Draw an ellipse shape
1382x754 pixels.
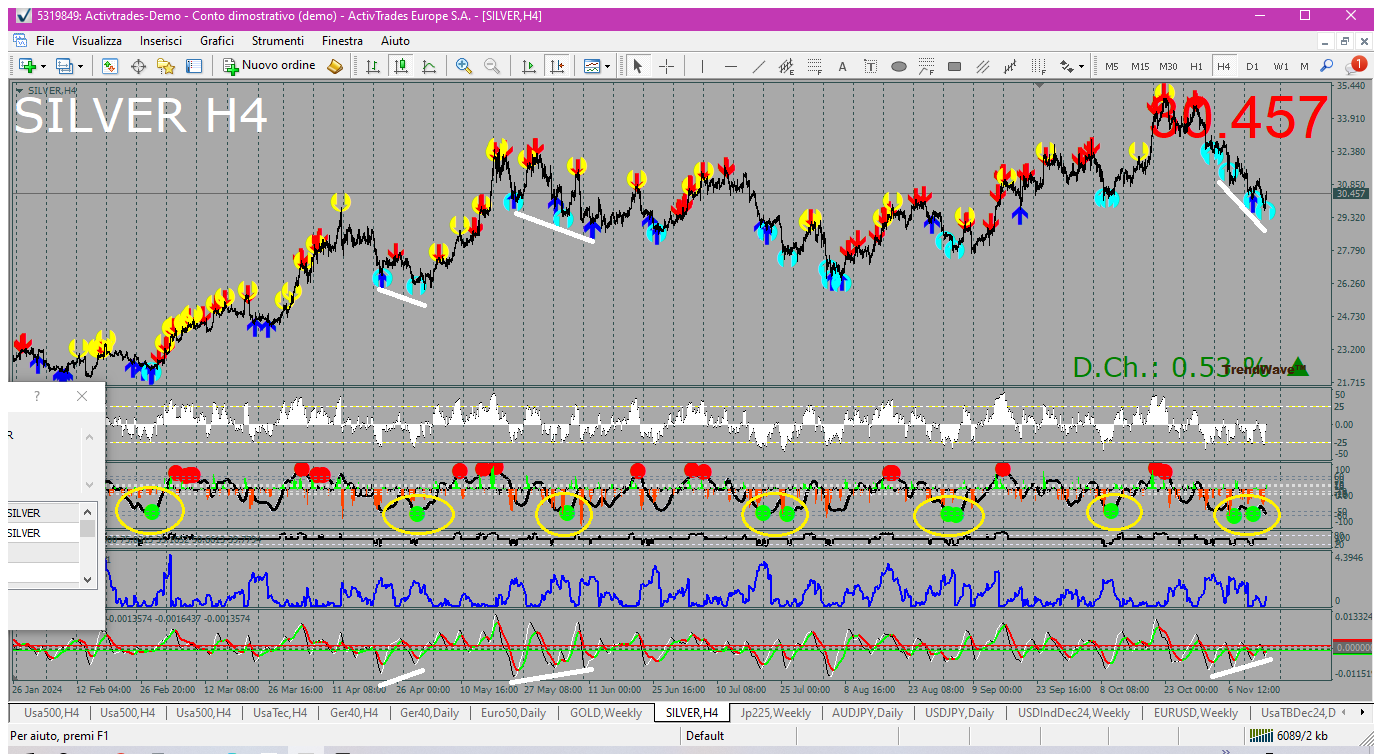(899, 66)
